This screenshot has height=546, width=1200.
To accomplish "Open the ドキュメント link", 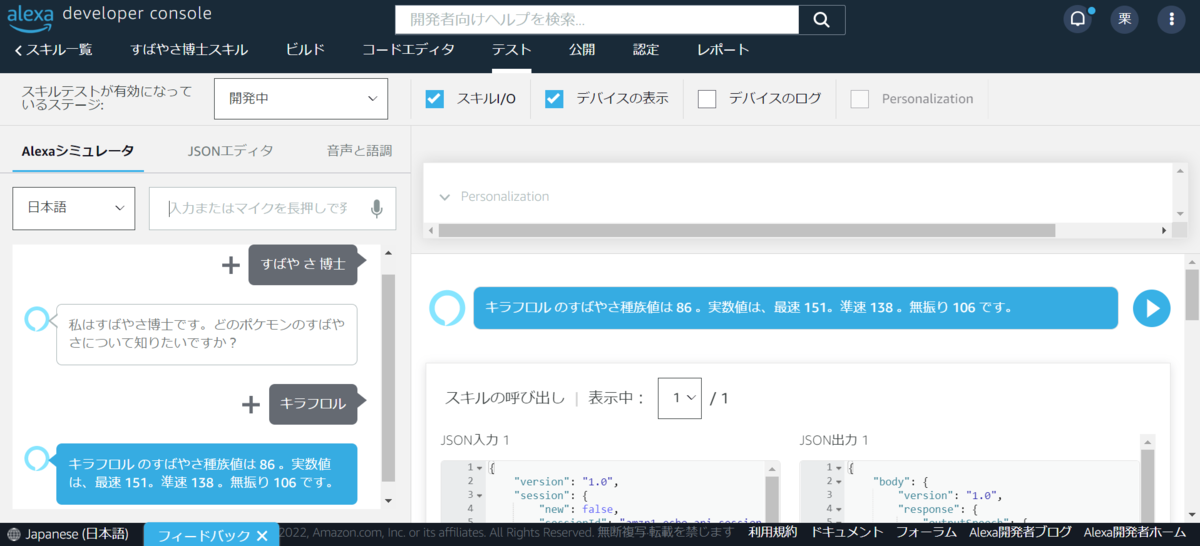I will pos(847,533).
